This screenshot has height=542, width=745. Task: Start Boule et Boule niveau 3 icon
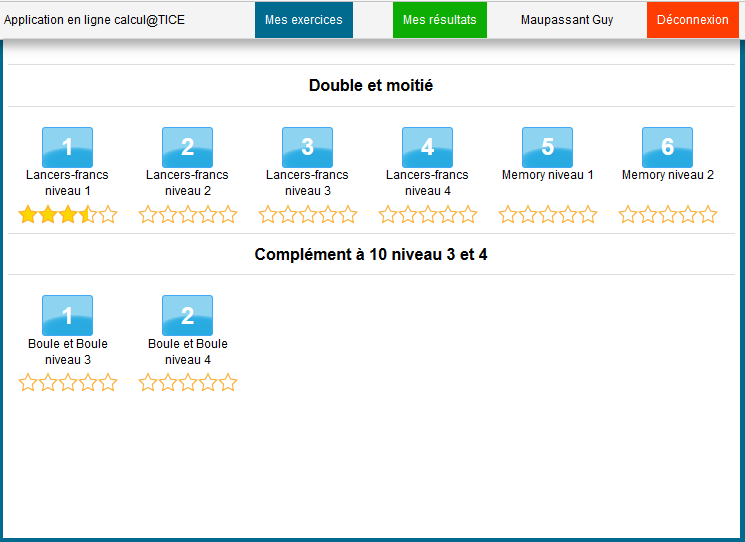point(67,315)
